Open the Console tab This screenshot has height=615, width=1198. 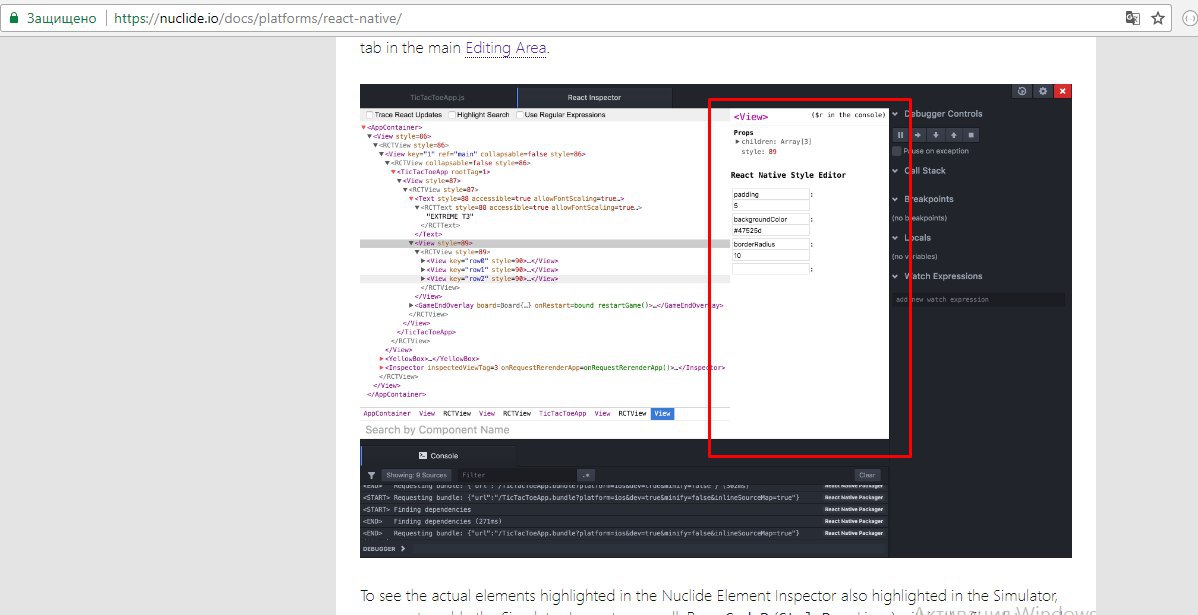(438, 455)
